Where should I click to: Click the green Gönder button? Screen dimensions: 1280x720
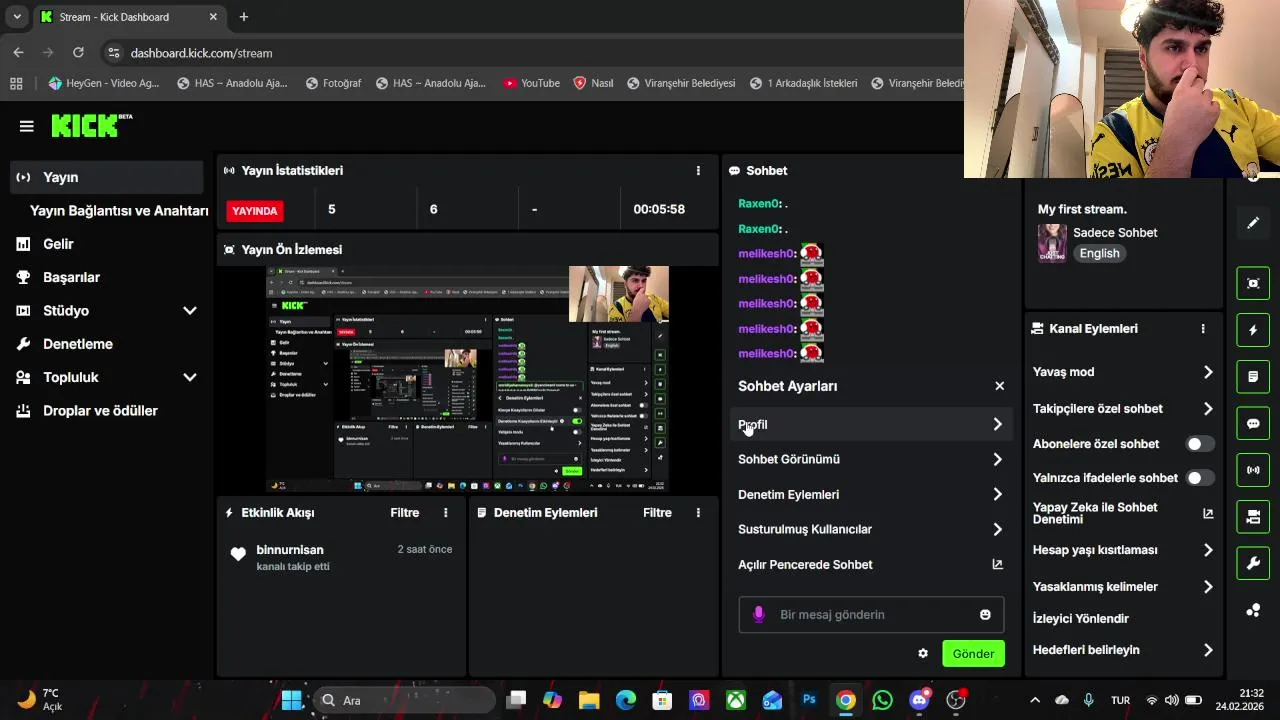(973, 653)
